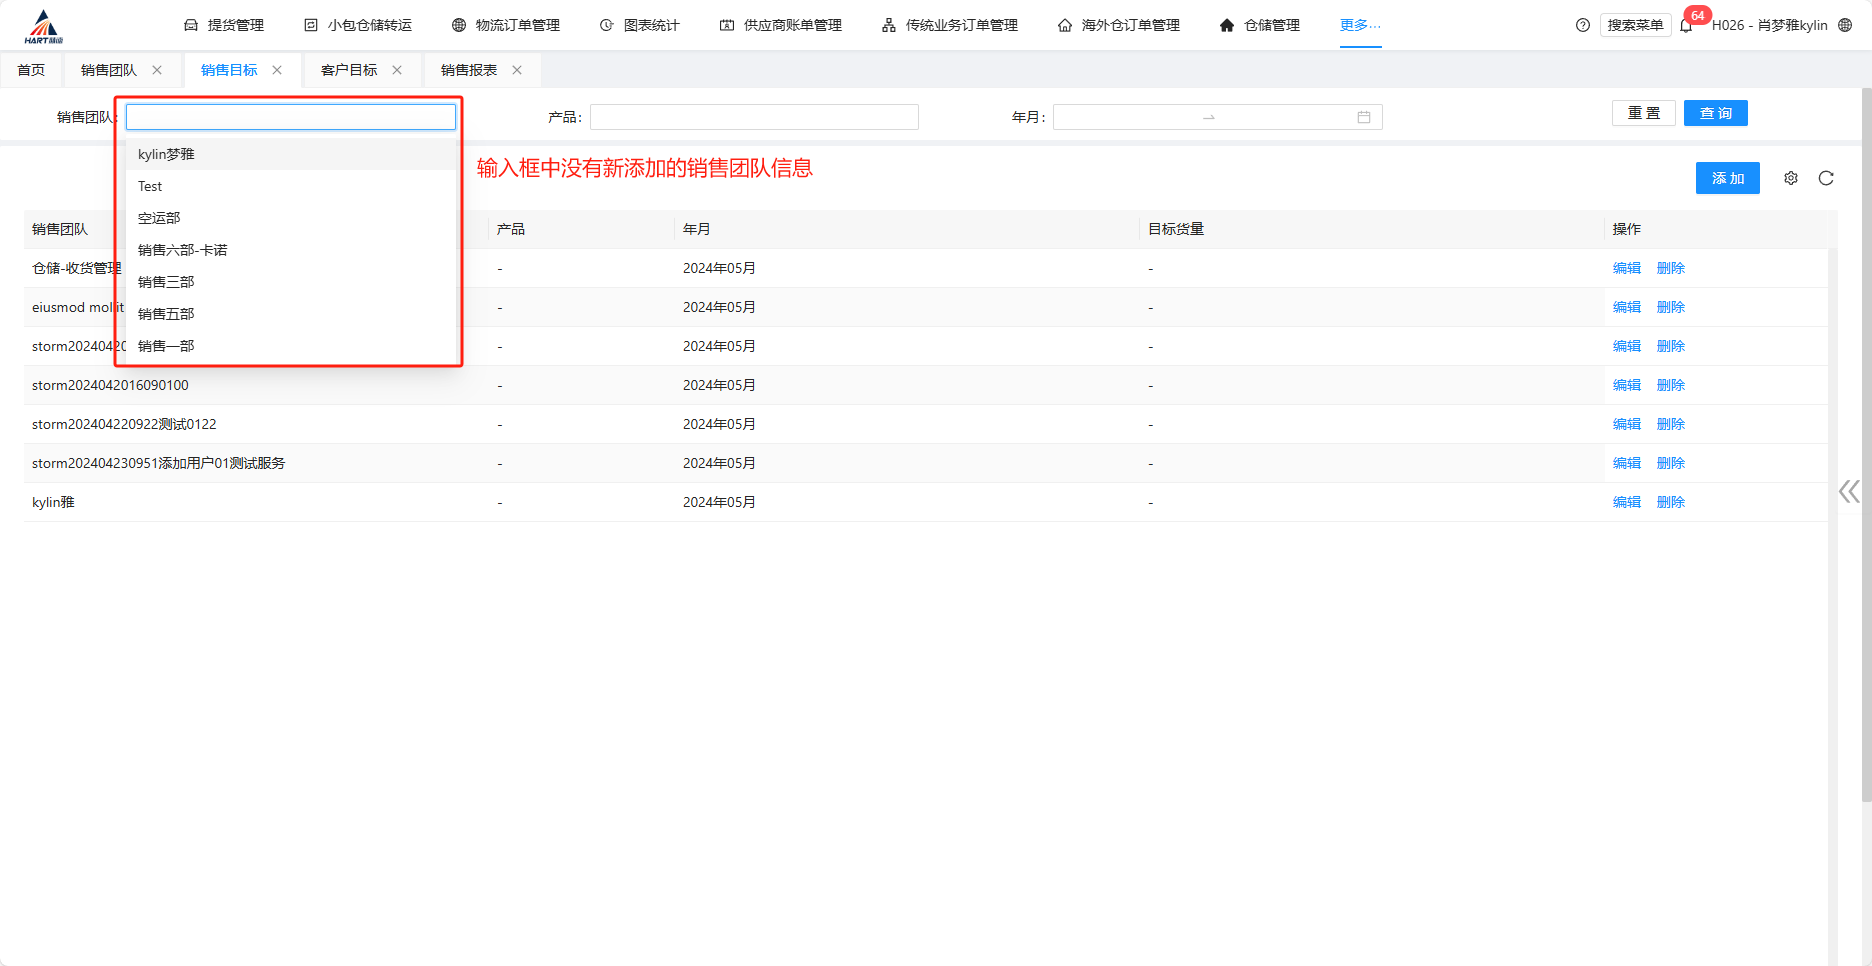Image resolution: width=1872 pixels, height=966 pixels.
Task: Open the help question mark icon
Action: click(x=1583, y=25)
